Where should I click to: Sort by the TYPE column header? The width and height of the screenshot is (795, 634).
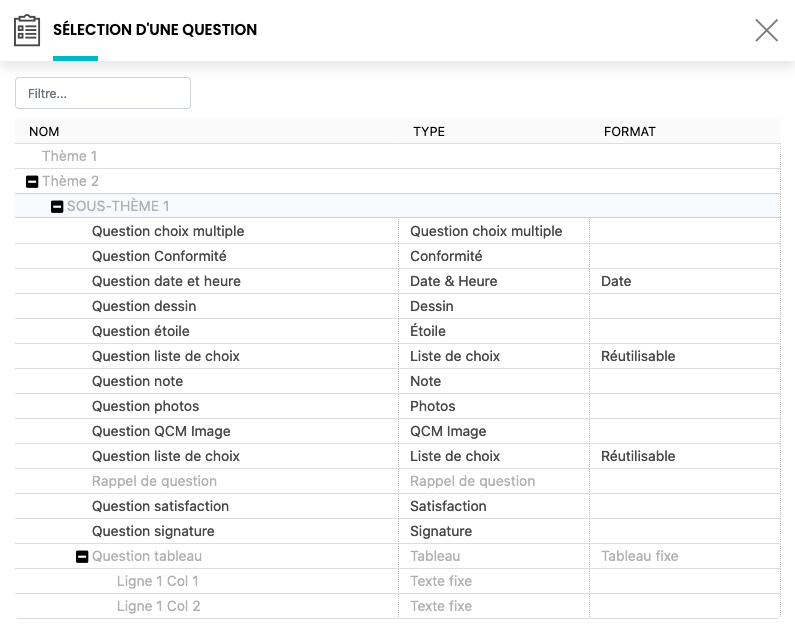[429, 131]
